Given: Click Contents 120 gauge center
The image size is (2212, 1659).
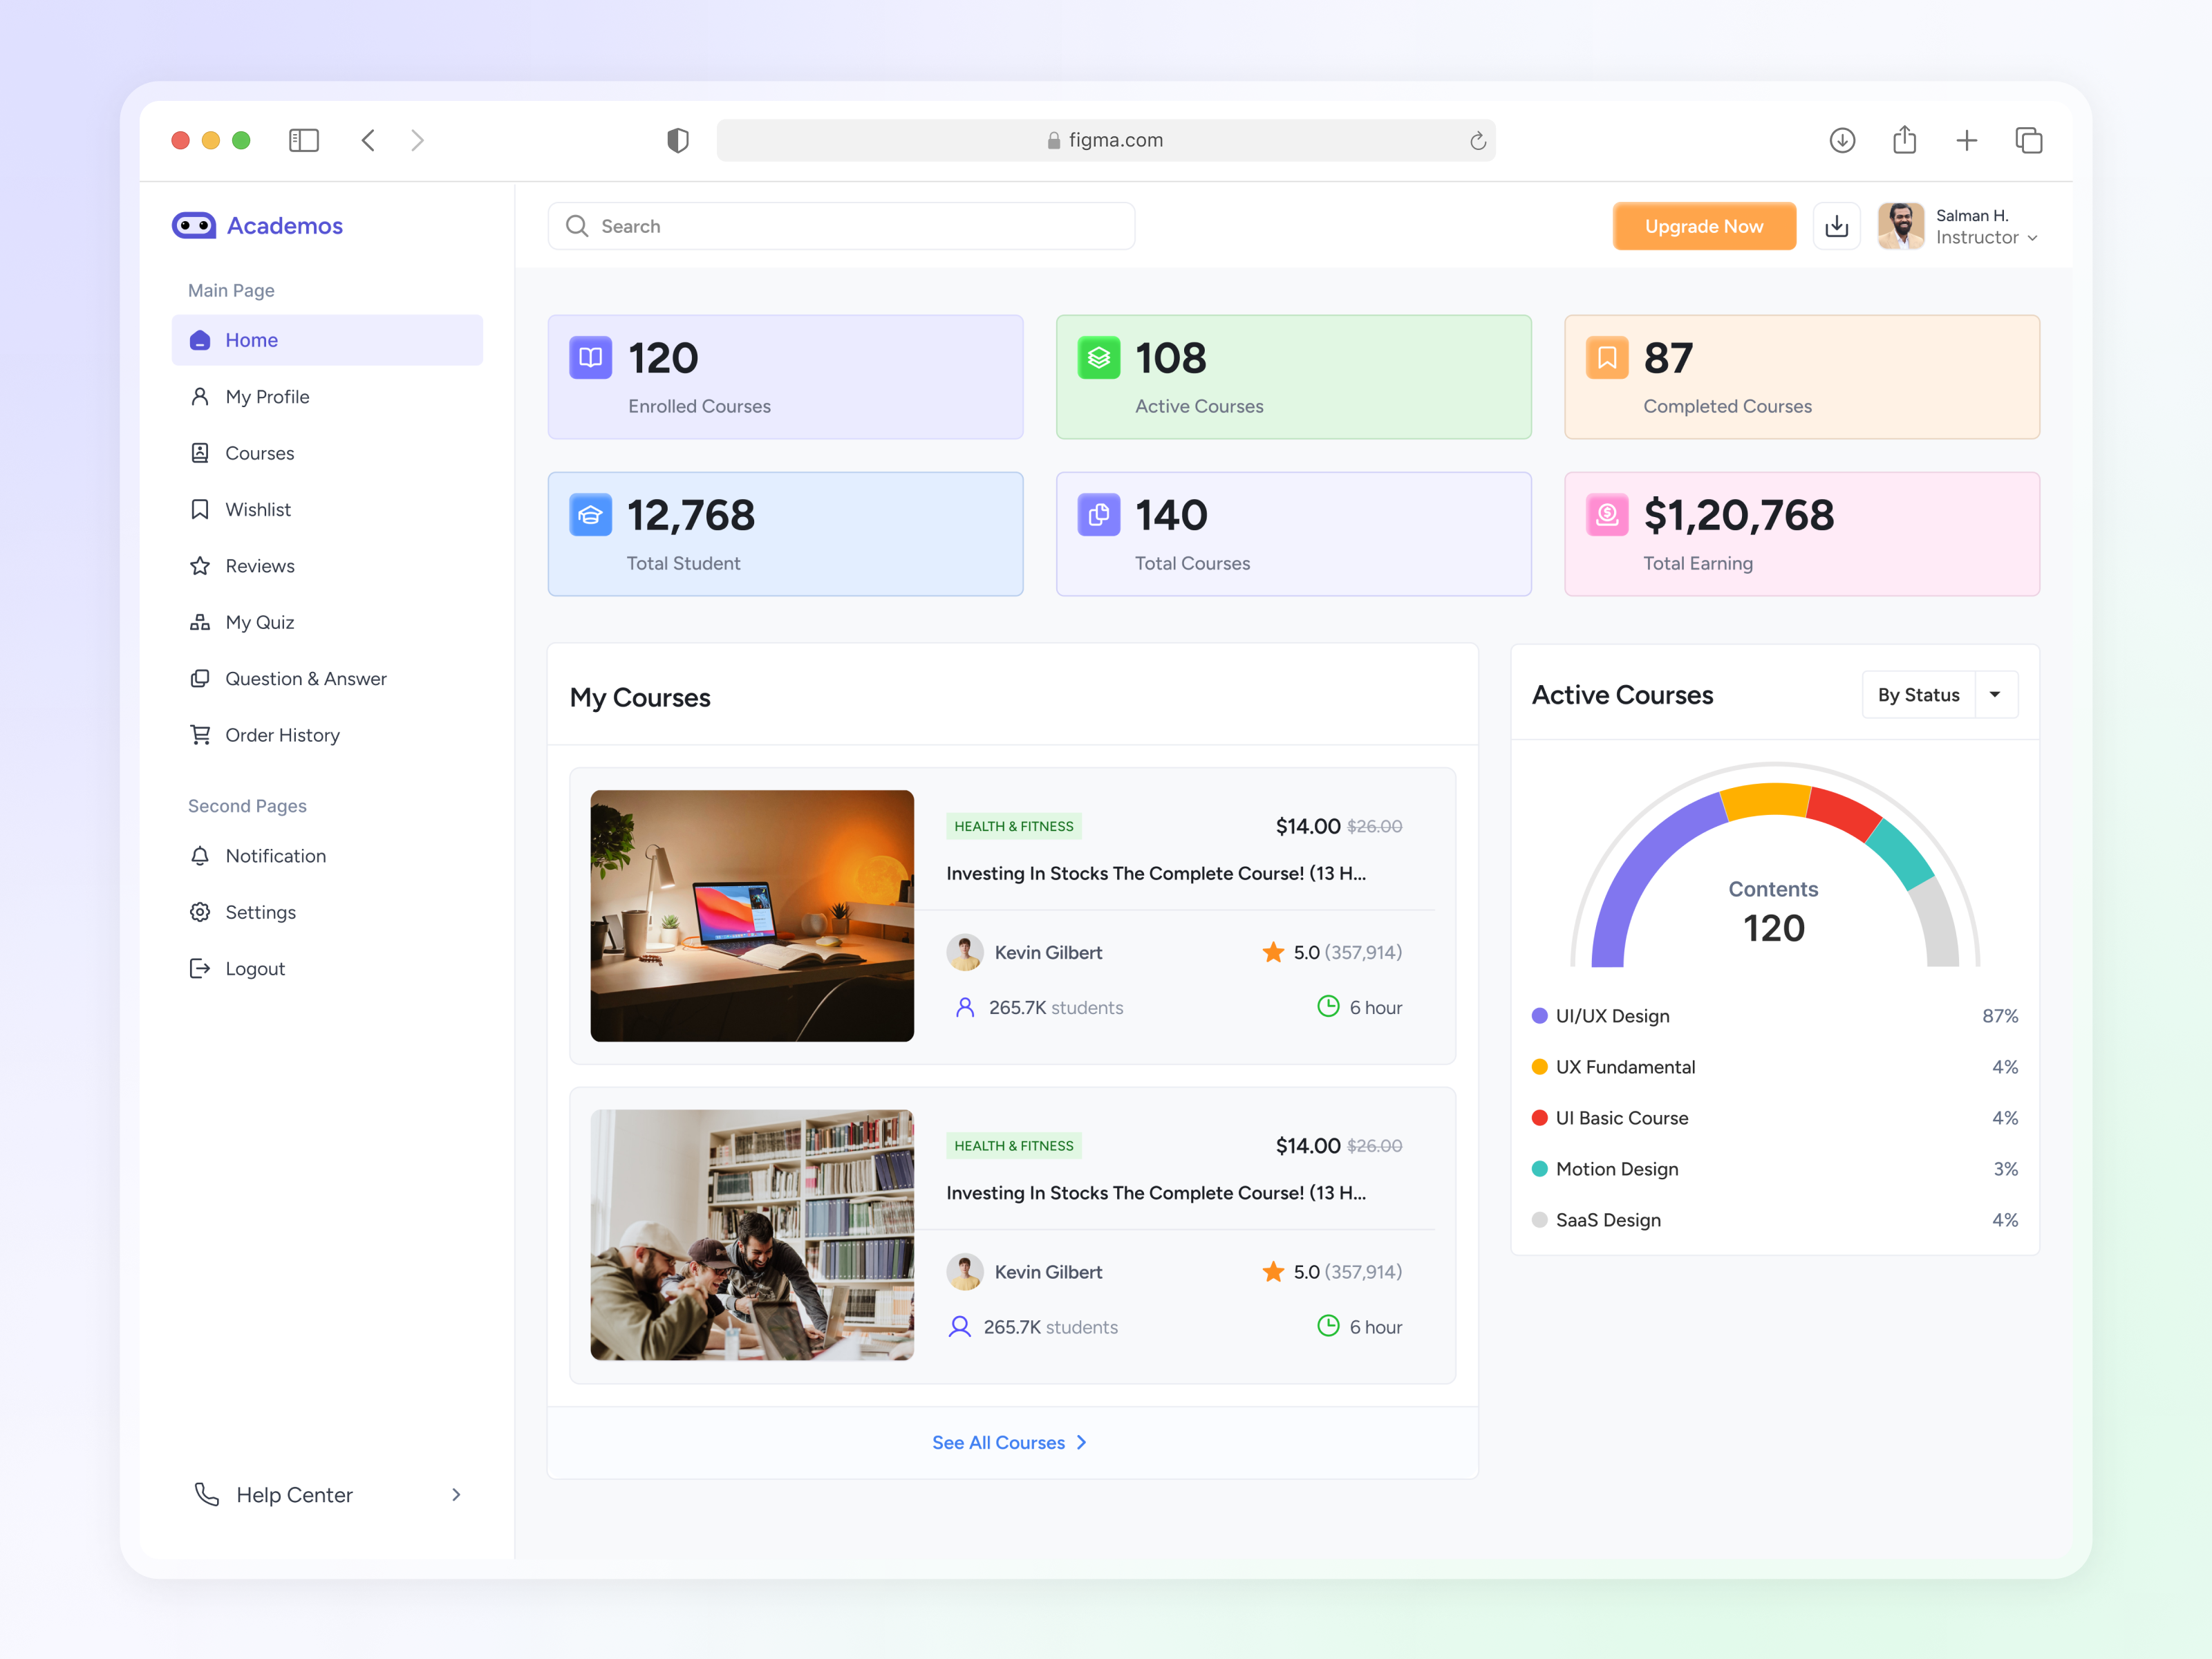Looking at the screenshot, I should (x=1774, y=912).
